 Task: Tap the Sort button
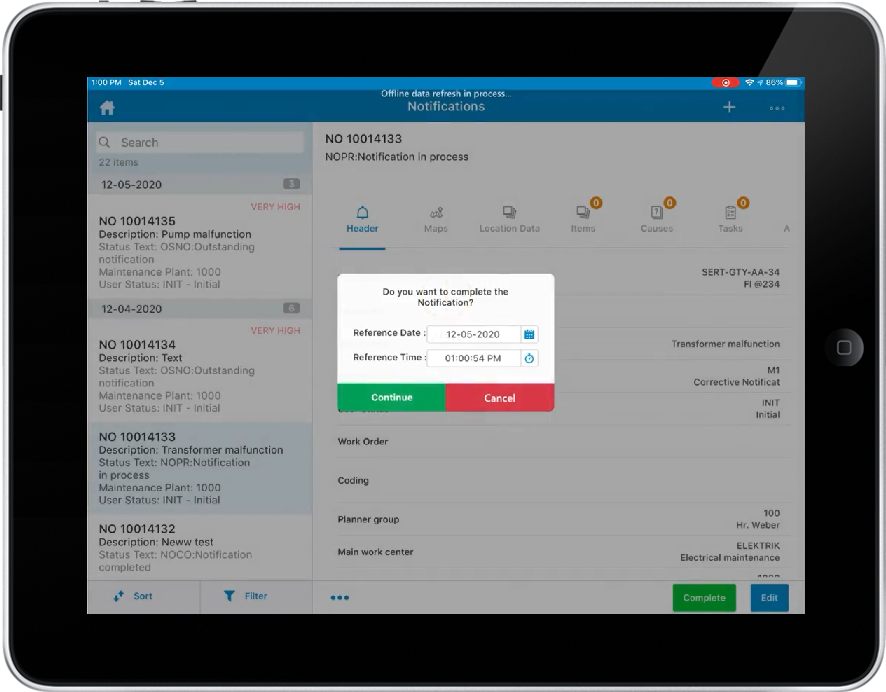134,596
